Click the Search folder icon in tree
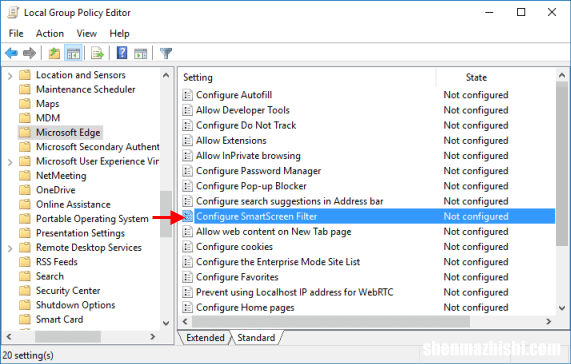 (25, 276)
